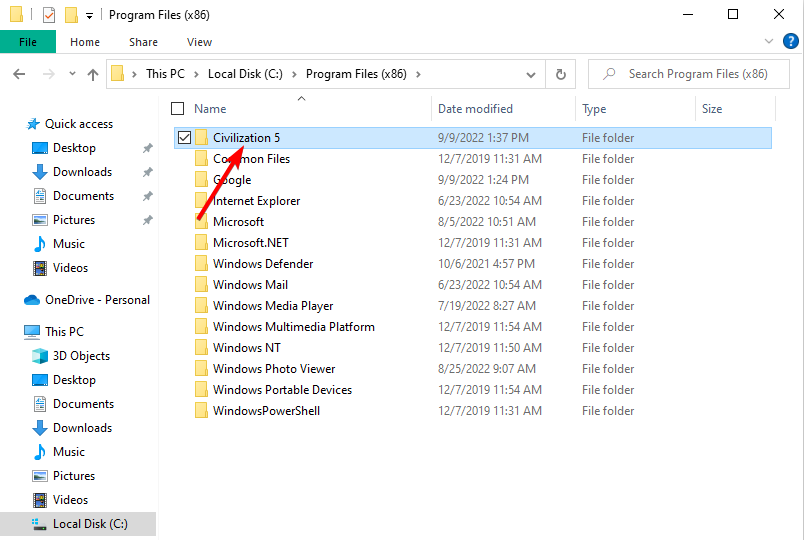This screenshot has width=804, height=540.
Task: Click Local Disk (C:) in the address bar
Action: click(245, 74)
